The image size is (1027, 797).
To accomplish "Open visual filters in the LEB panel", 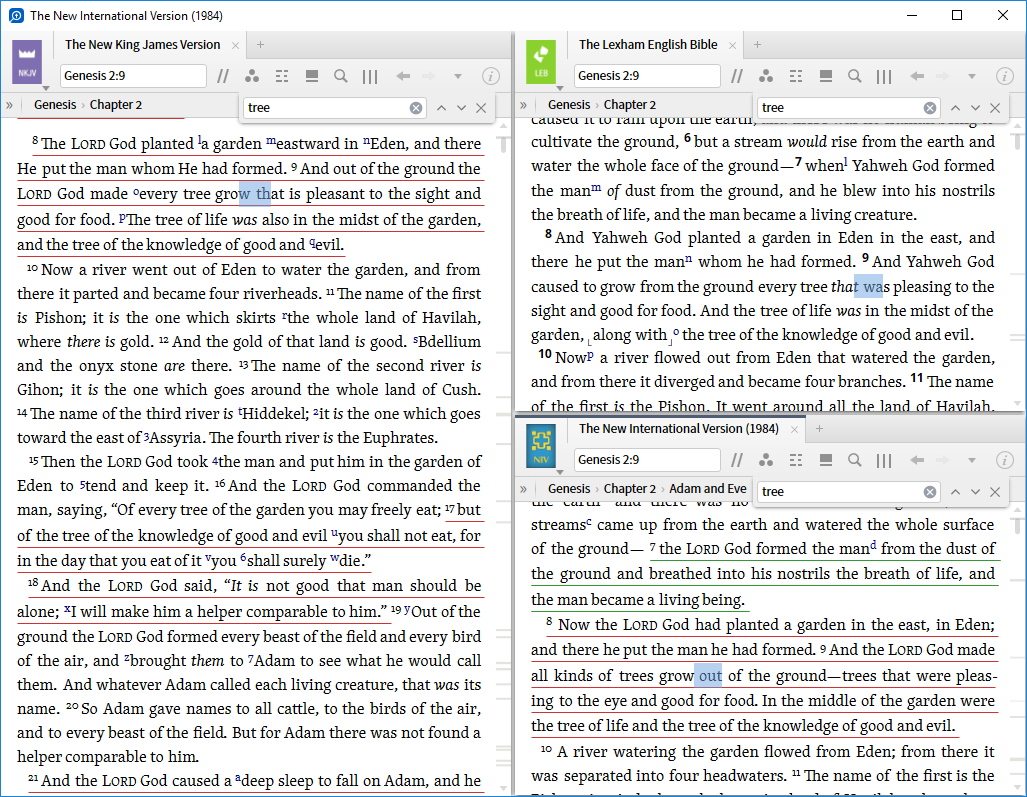I will [766, 76].
